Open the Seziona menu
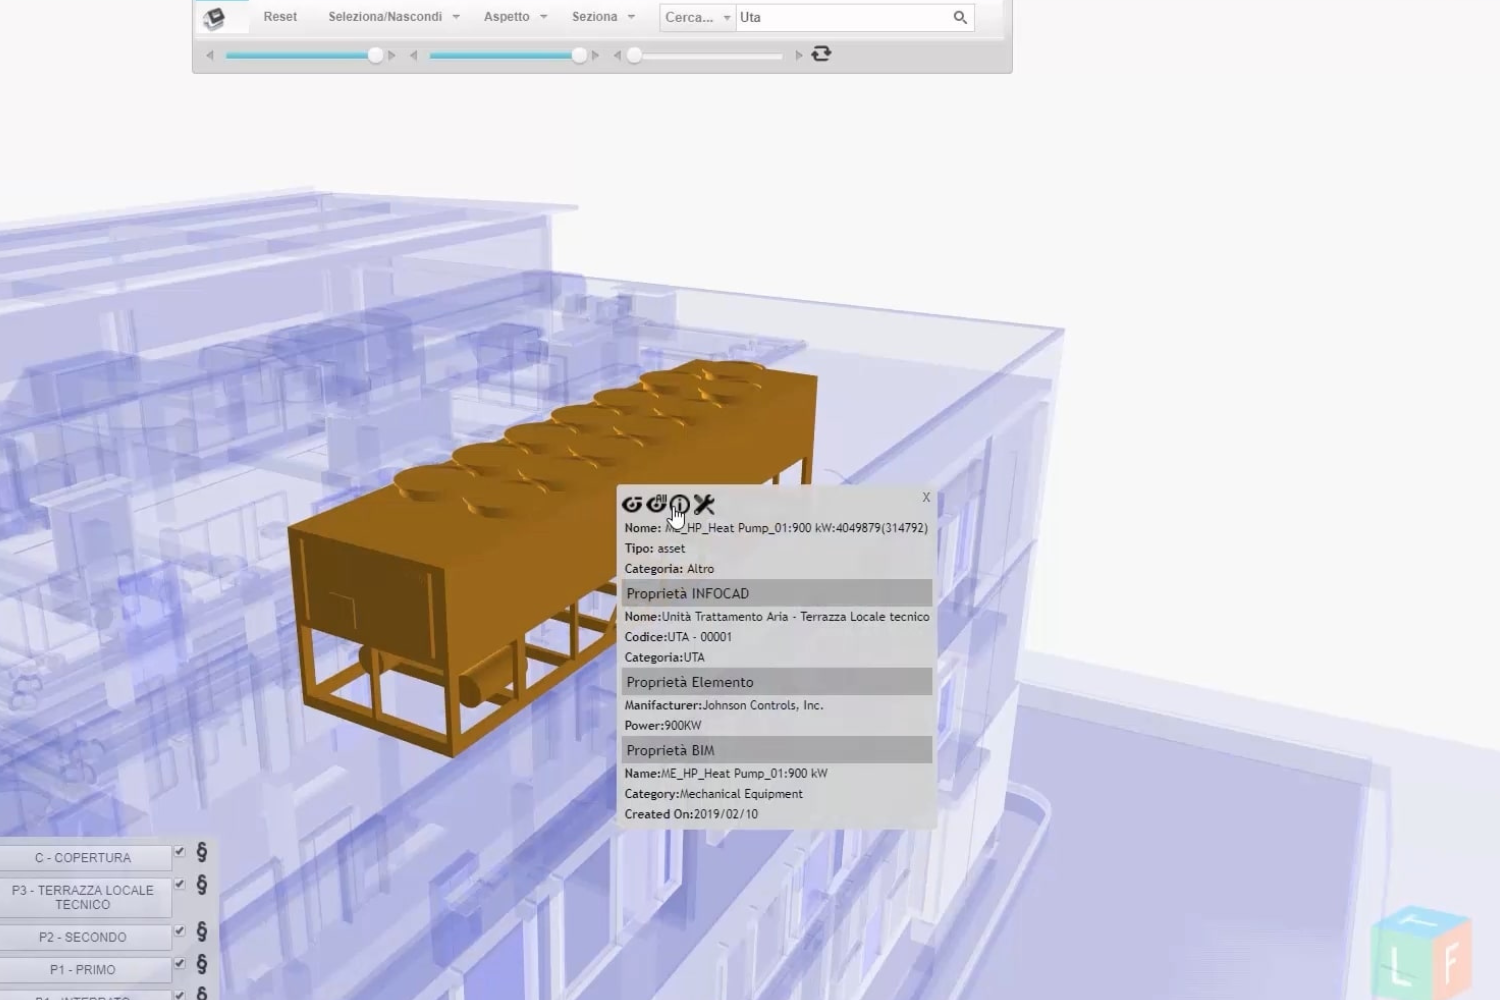The image size is (1500, 1000). [603, 17]
